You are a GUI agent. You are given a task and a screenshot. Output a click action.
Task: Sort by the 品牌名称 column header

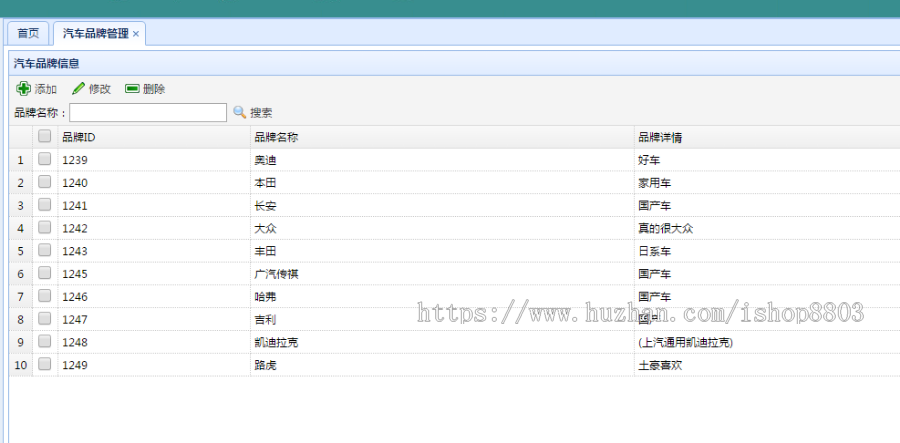coord(442,137)
